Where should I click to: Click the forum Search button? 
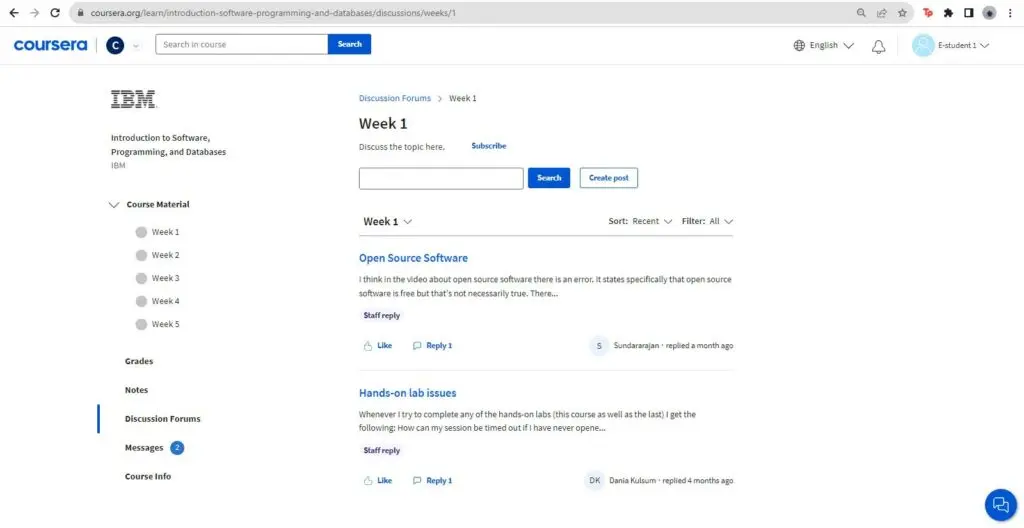coord(549,178)
